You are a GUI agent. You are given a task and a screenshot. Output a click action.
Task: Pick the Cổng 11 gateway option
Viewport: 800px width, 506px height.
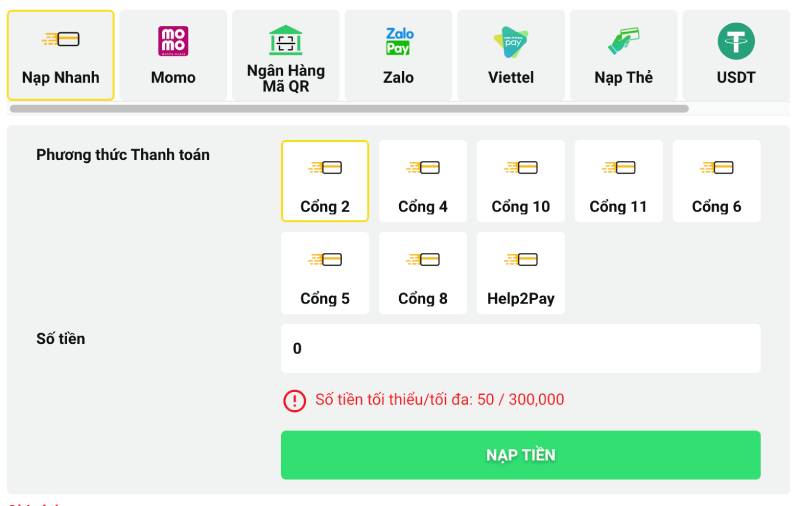click(618, 181)
